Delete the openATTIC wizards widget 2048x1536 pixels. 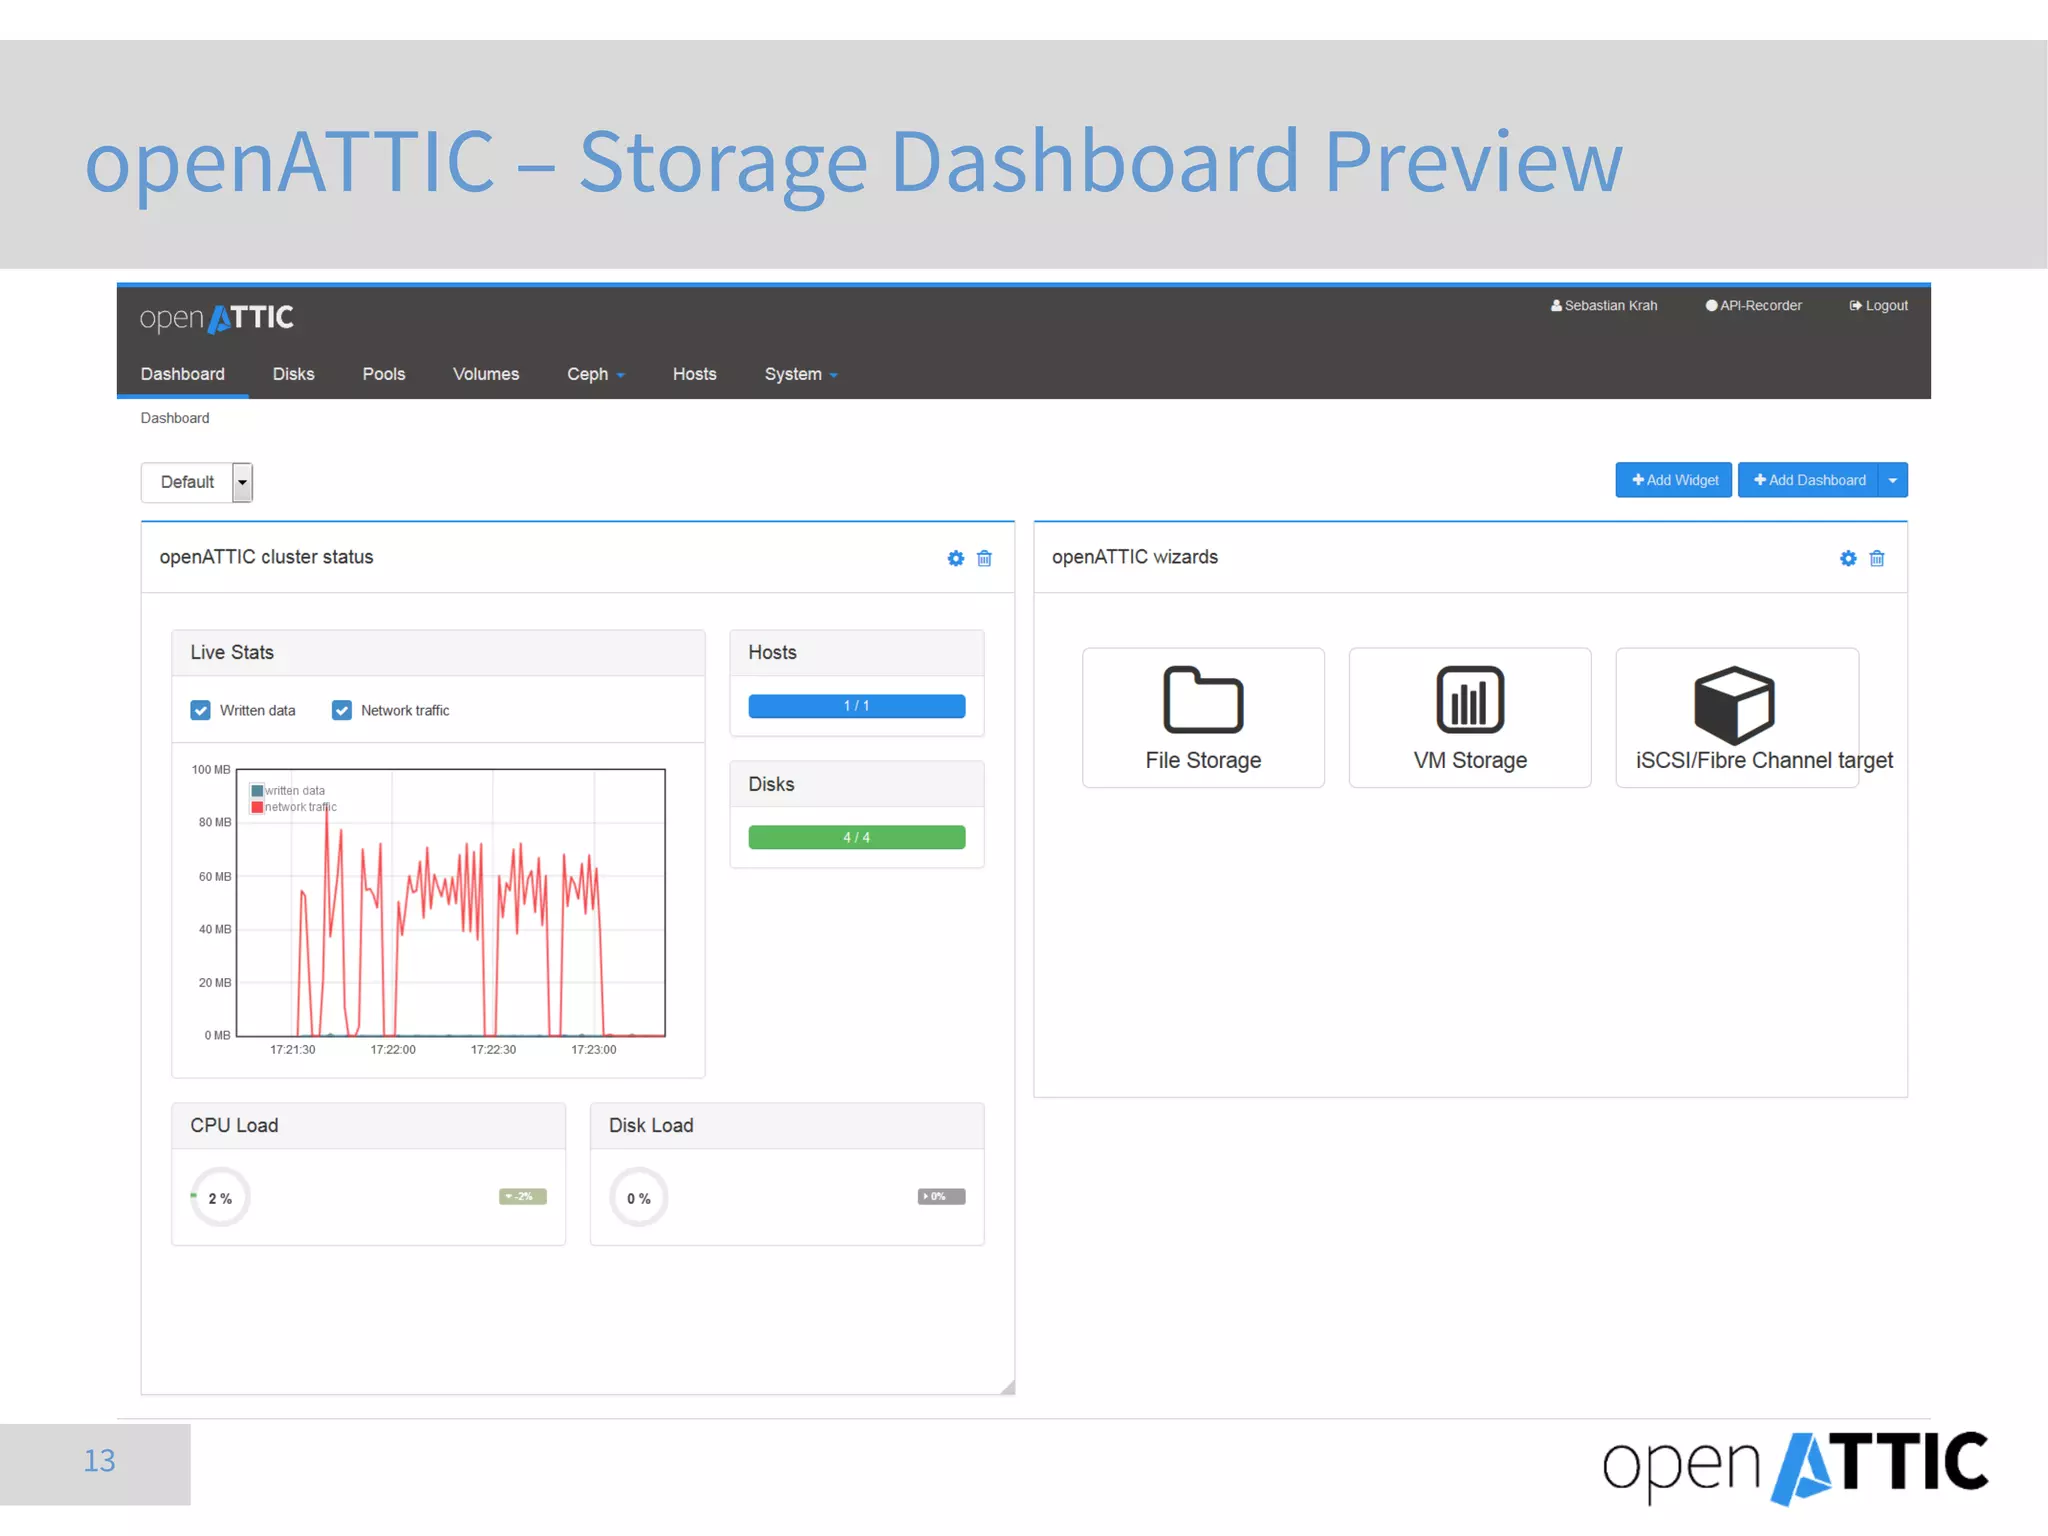coord(1877,558)
